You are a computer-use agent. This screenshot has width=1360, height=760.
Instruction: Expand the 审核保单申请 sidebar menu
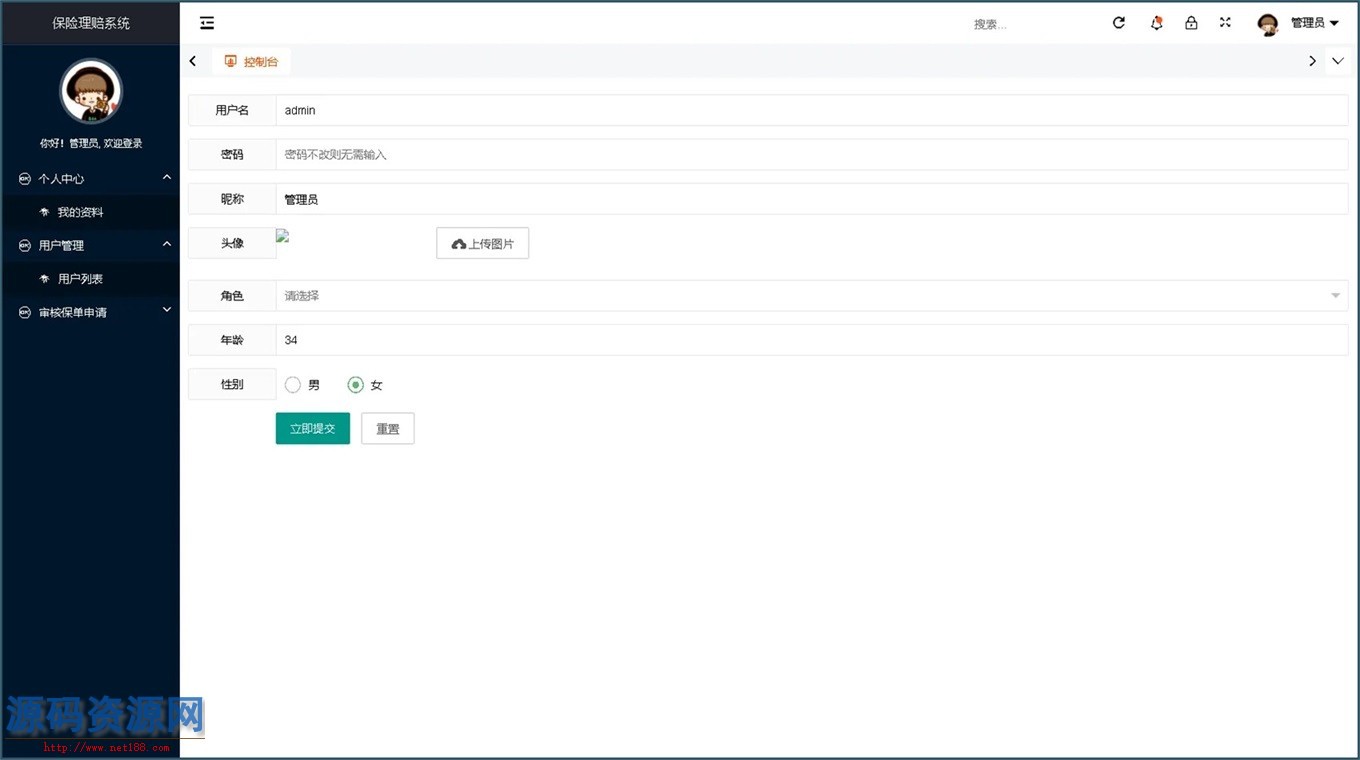click(x=90, y=312)
